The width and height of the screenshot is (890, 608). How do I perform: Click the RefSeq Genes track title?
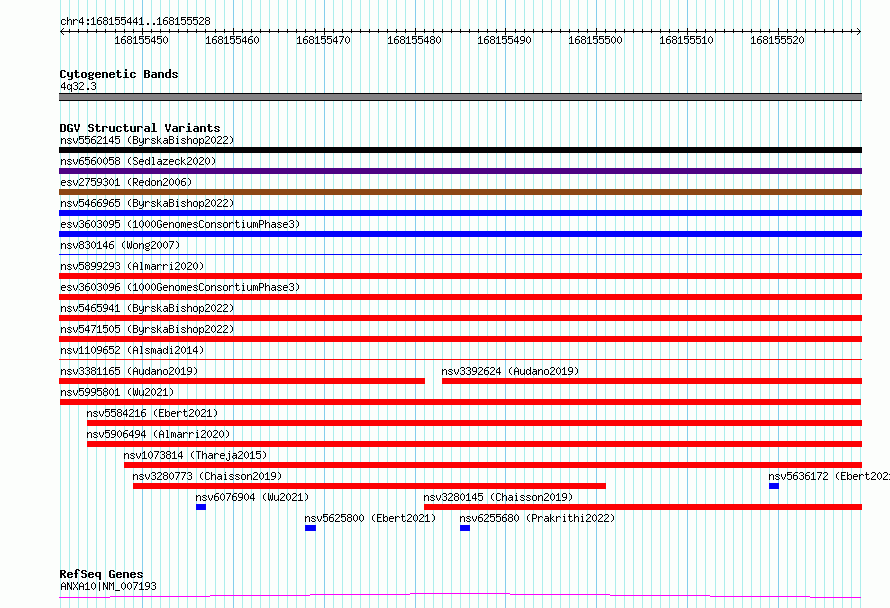click(101, 574)
